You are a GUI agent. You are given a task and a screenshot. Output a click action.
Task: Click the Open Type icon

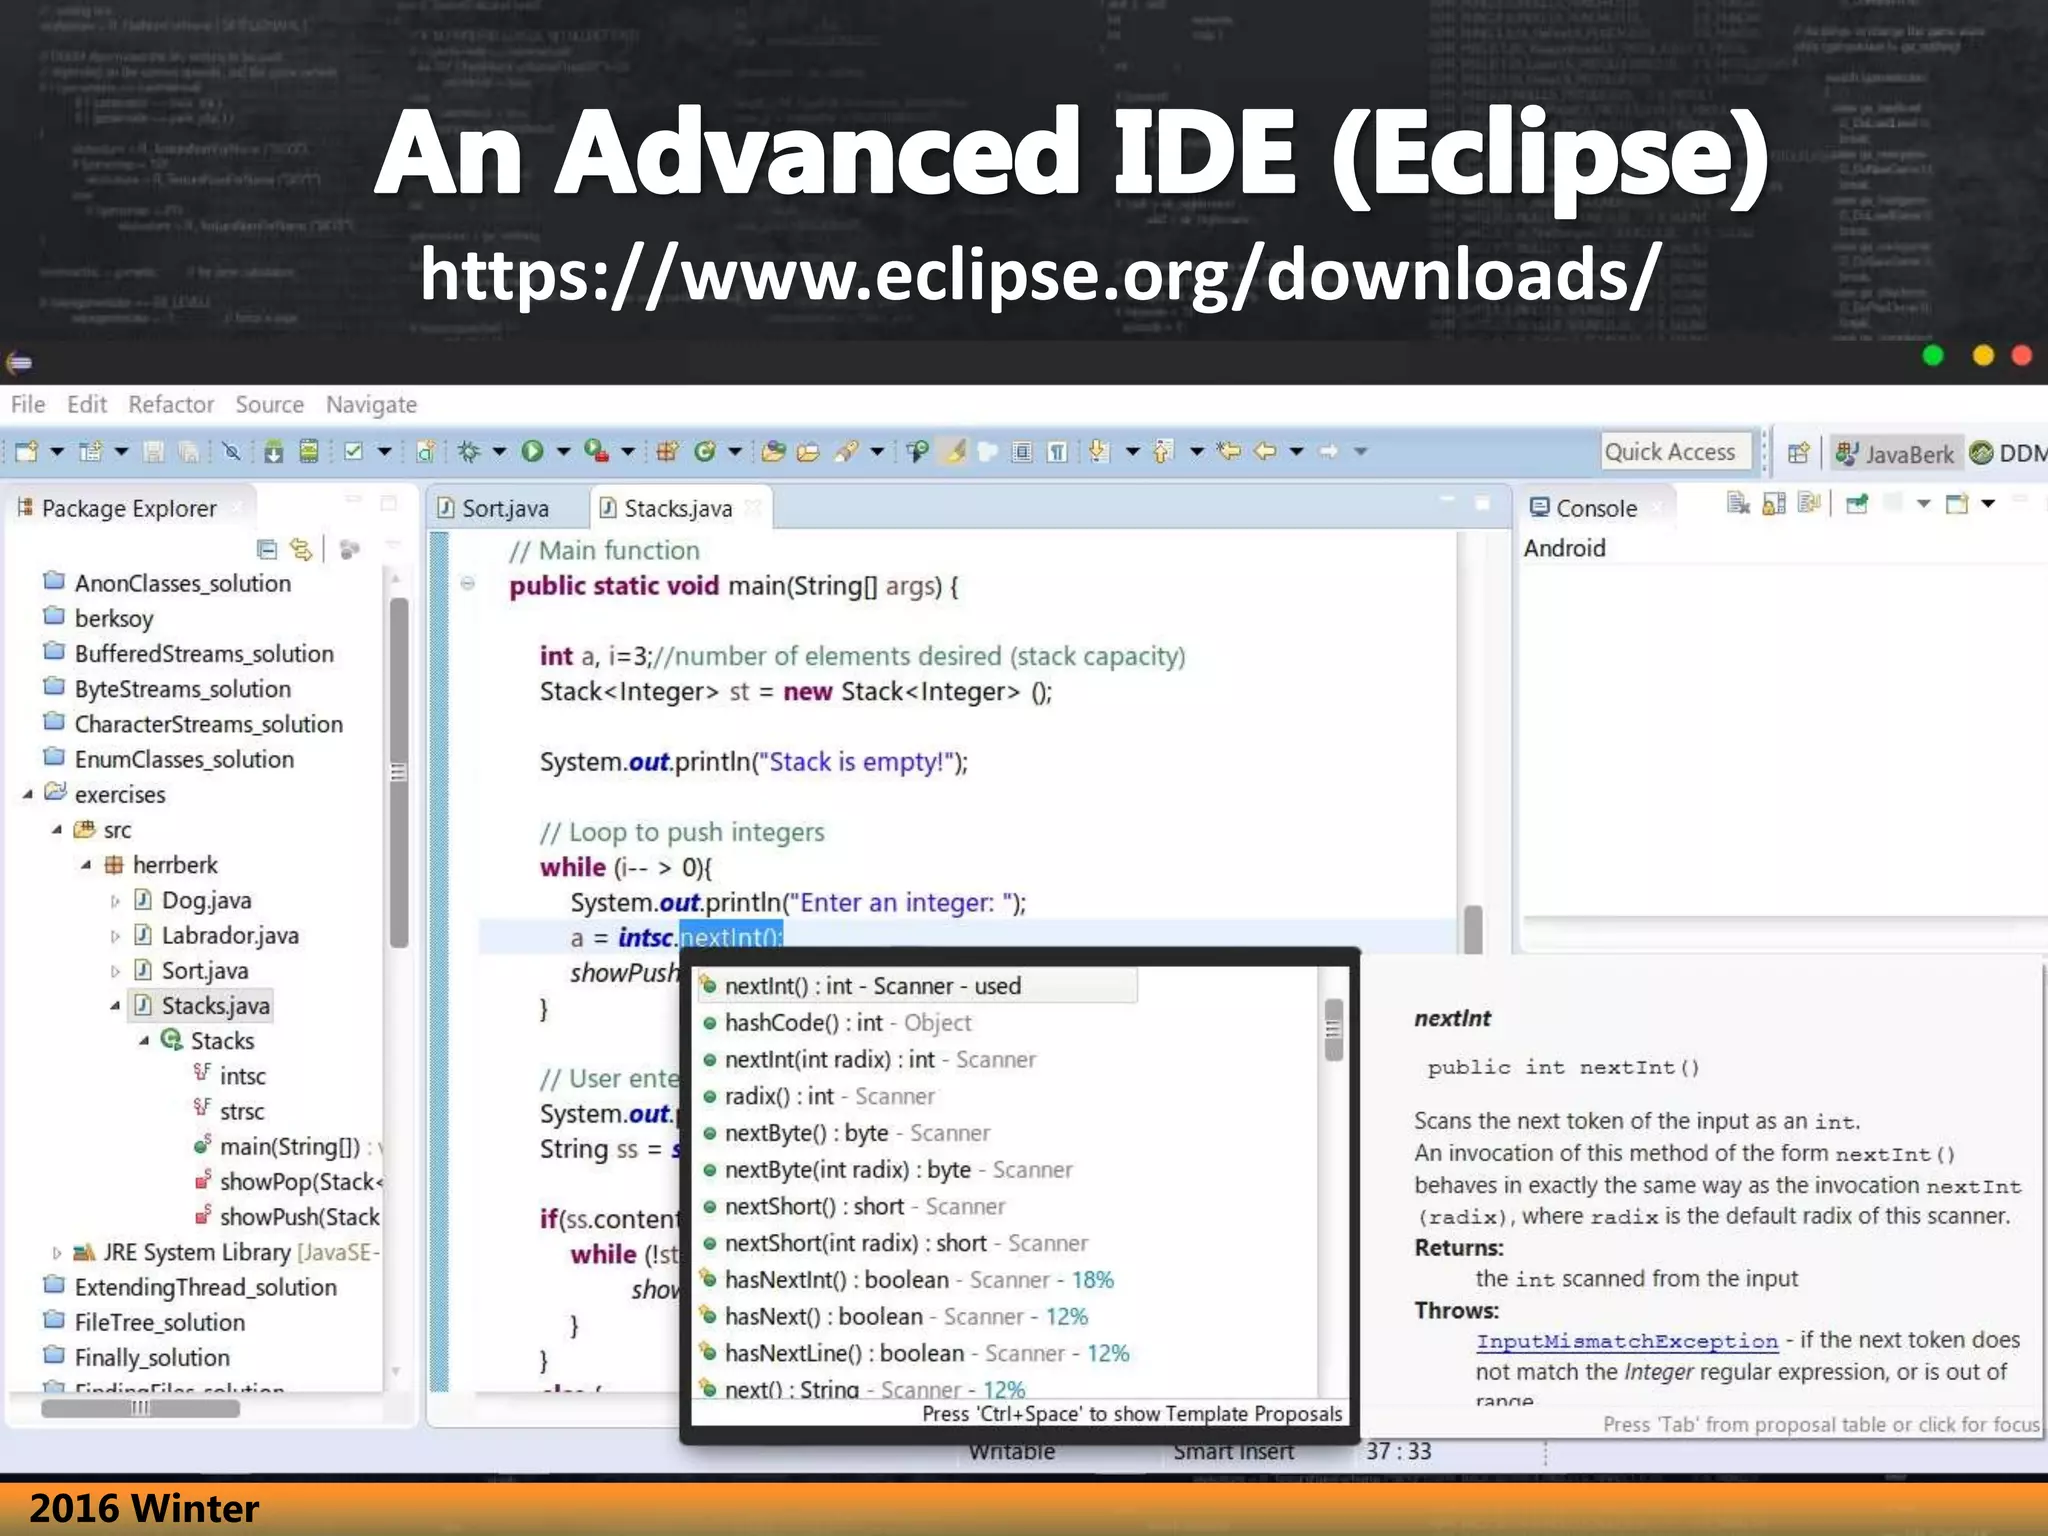(773, 452)
